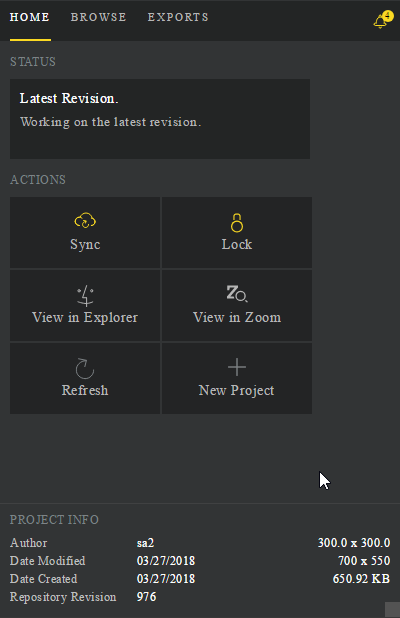
Task: Click the View in Explorer label
Action: (x=85, y=317)
